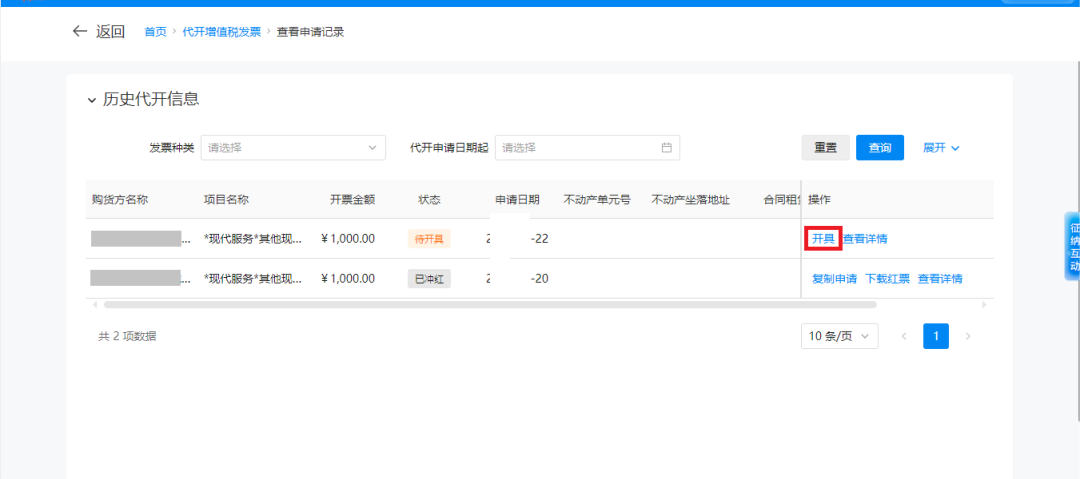This screenshot has width=1080, height=479.
Task: Click the scrollbar right arrow
Action: coord(984,304)
